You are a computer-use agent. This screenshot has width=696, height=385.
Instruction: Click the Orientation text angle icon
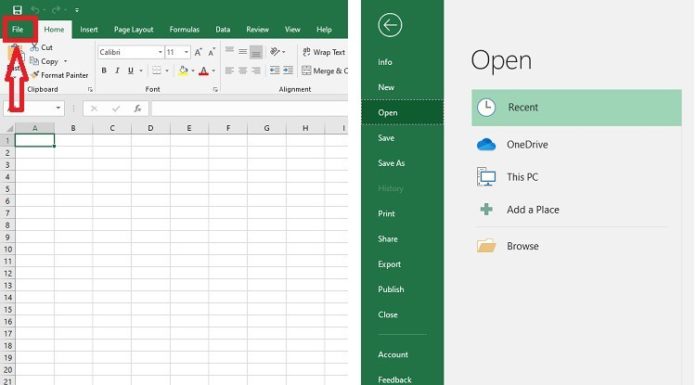point(275,52)
